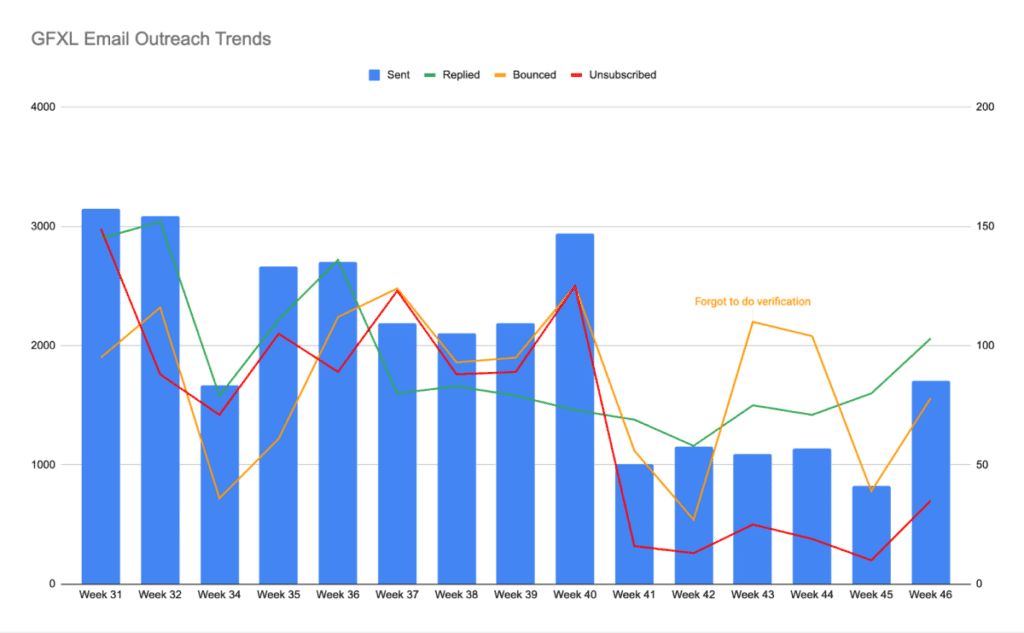
Task: Expand details on the Week 37 data point
Action: pyautogui.click(x=397, y=291)
